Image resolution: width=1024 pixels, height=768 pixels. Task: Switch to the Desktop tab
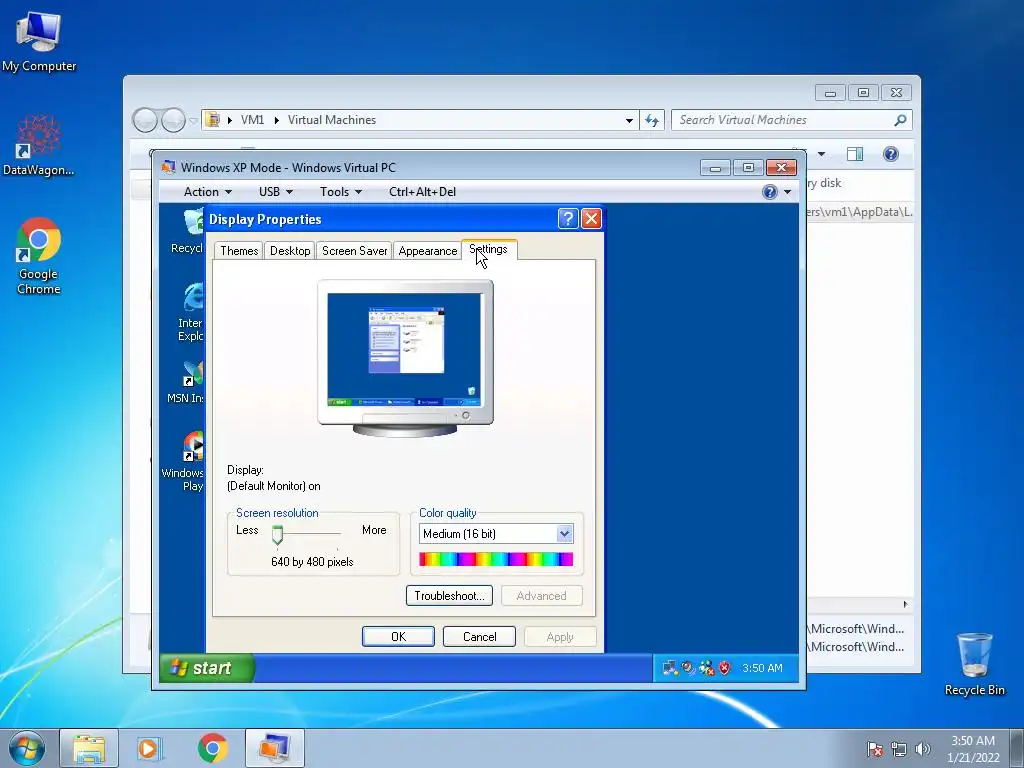[290, 251]
